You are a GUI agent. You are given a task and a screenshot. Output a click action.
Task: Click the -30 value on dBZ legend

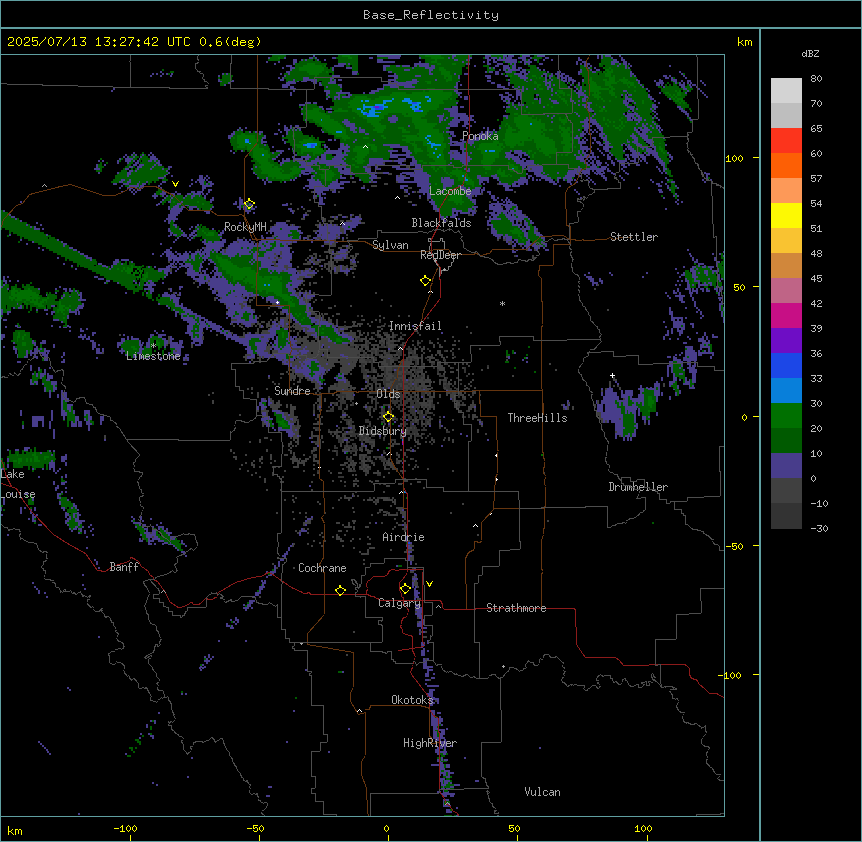point(819,528)
